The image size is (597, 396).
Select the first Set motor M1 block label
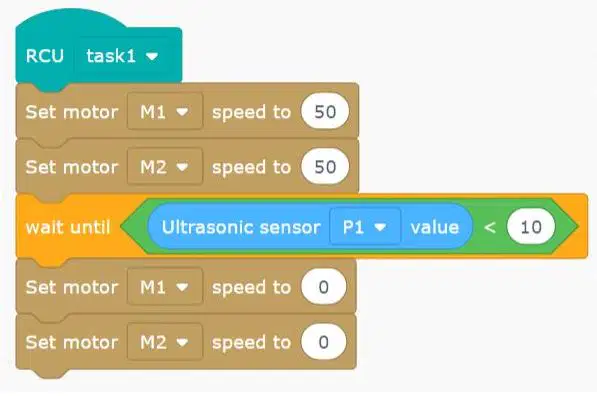coord(72,112)
